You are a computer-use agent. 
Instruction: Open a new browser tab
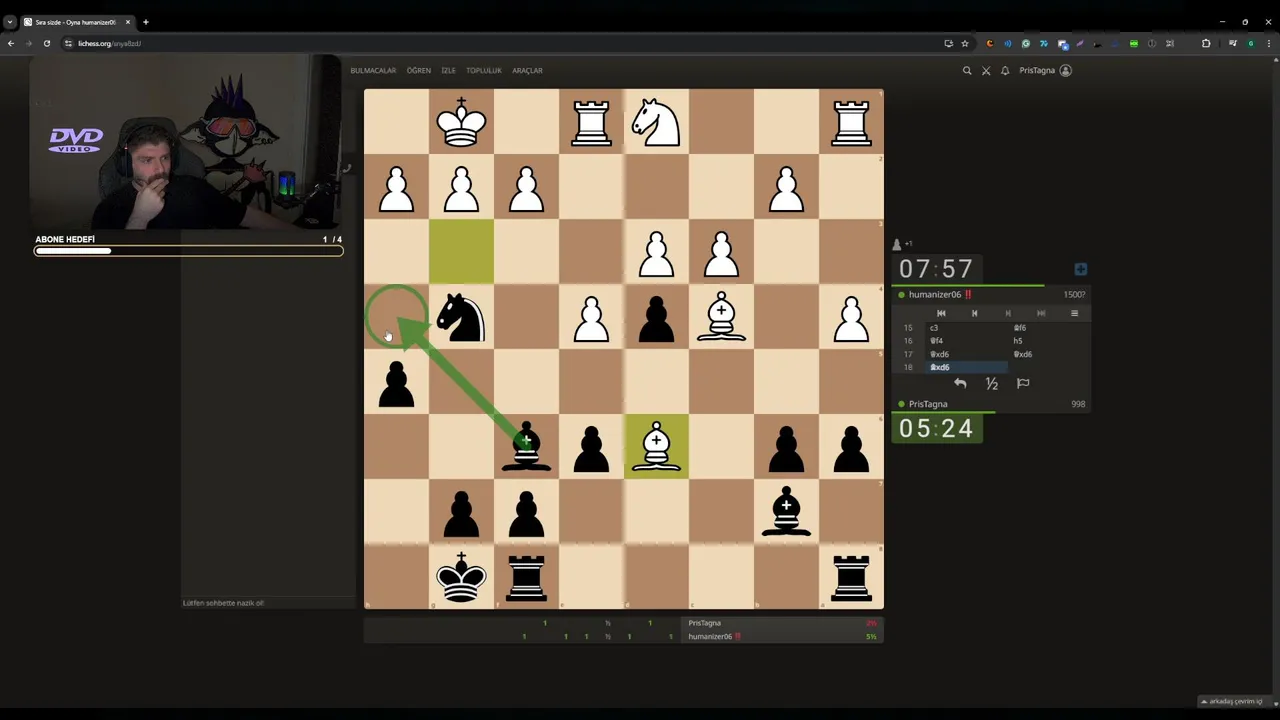coord(145,21)
